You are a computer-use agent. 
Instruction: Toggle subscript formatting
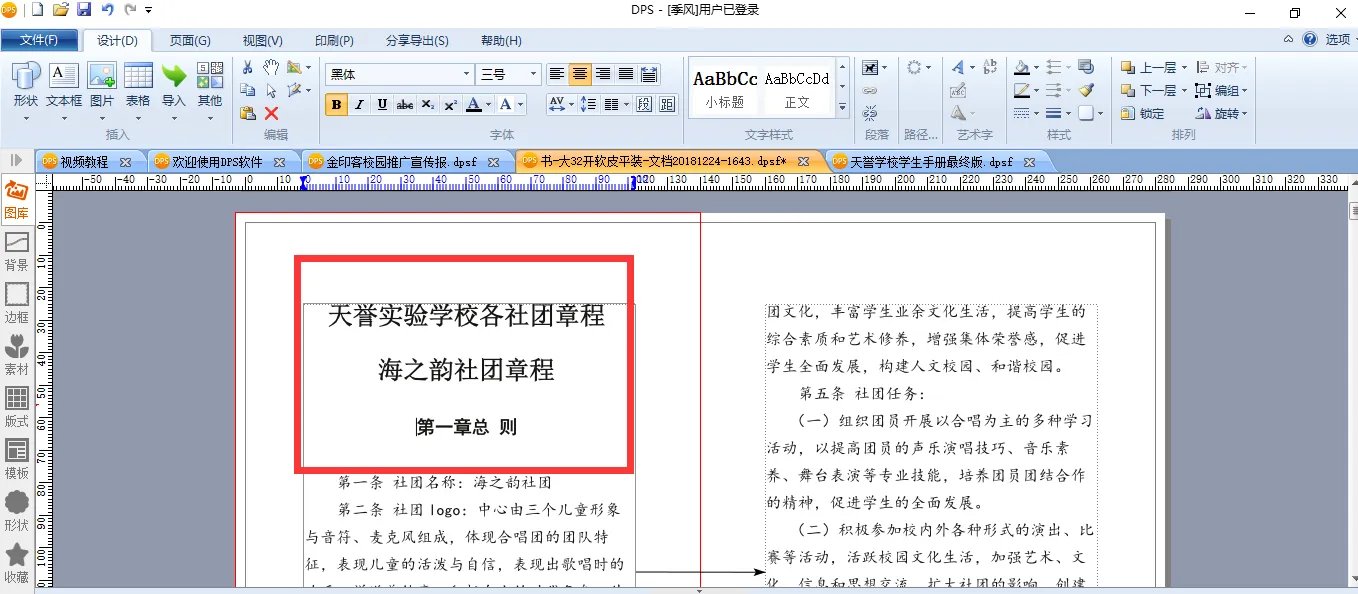tap(428, 104)
